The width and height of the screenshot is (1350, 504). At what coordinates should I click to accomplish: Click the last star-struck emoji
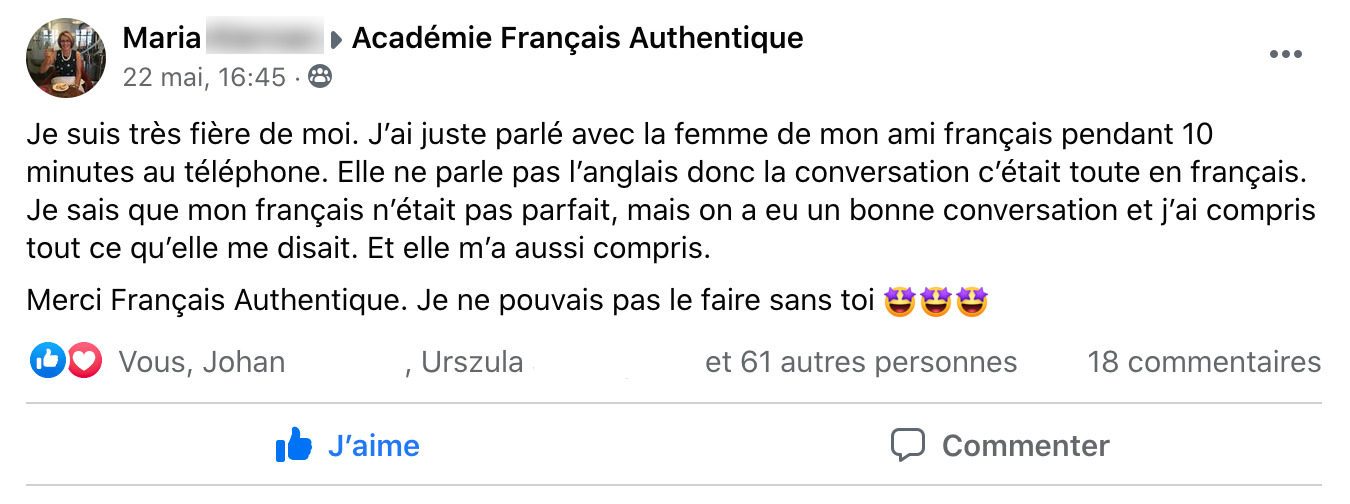coord(972,300)
